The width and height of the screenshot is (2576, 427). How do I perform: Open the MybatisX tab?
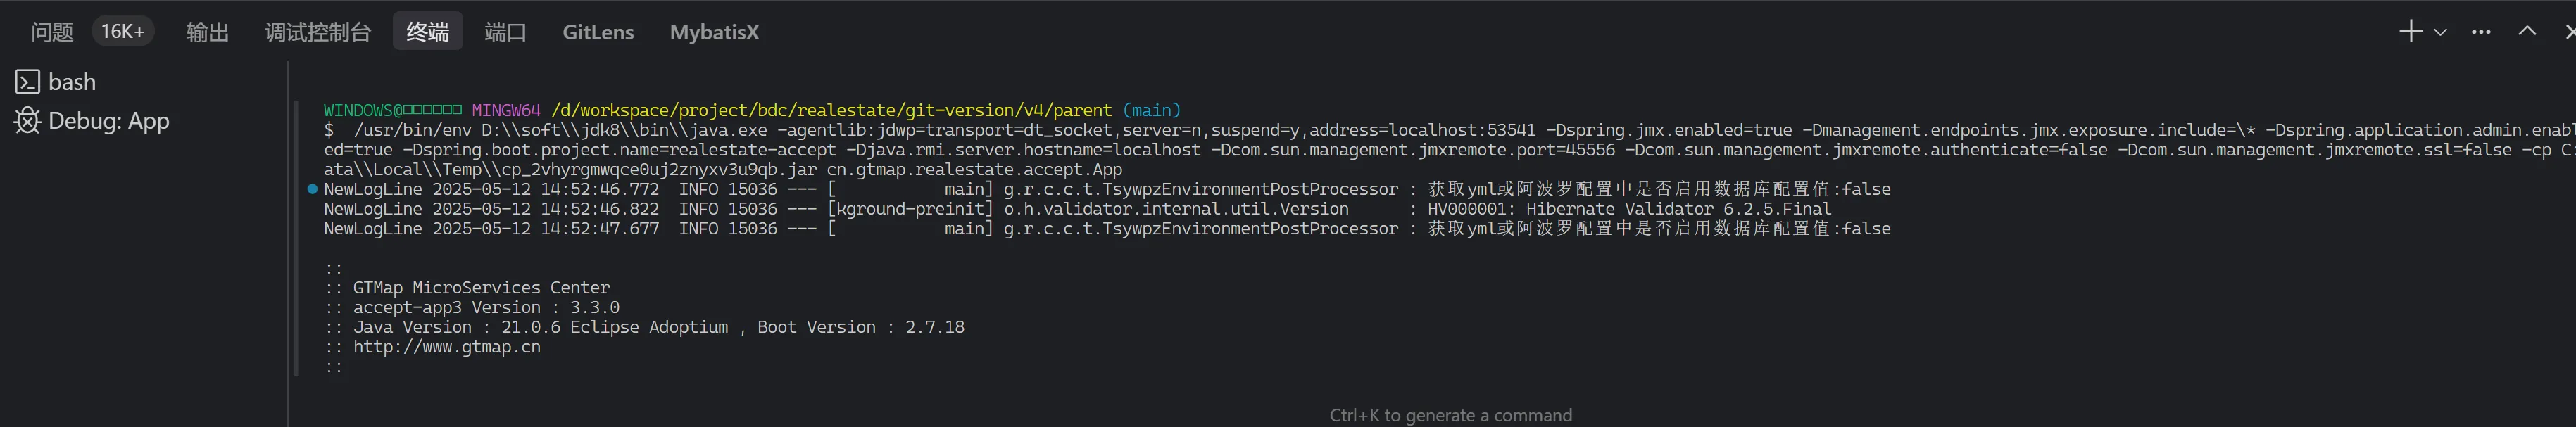pyautogui.click(x=714, y=32)
